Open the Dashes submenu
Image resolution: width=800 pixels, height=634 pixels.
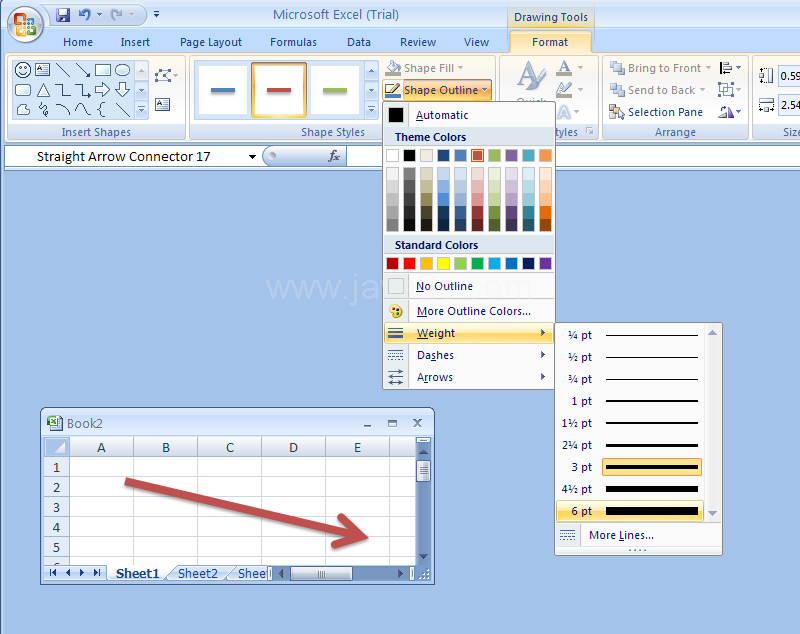point(469,355)
